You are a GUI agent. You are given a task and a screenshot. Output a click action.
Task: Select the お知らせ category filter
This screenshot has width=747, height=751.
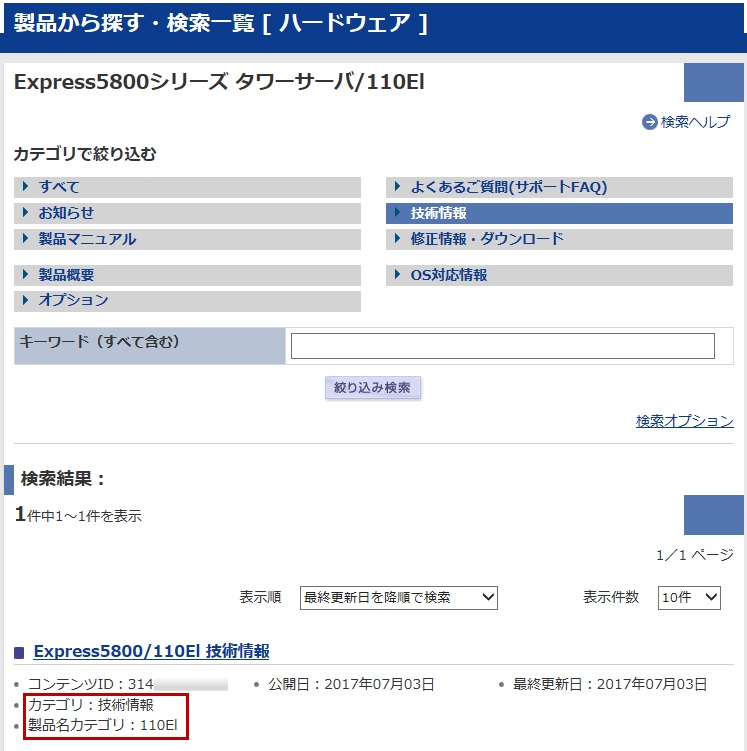[187, 213]
